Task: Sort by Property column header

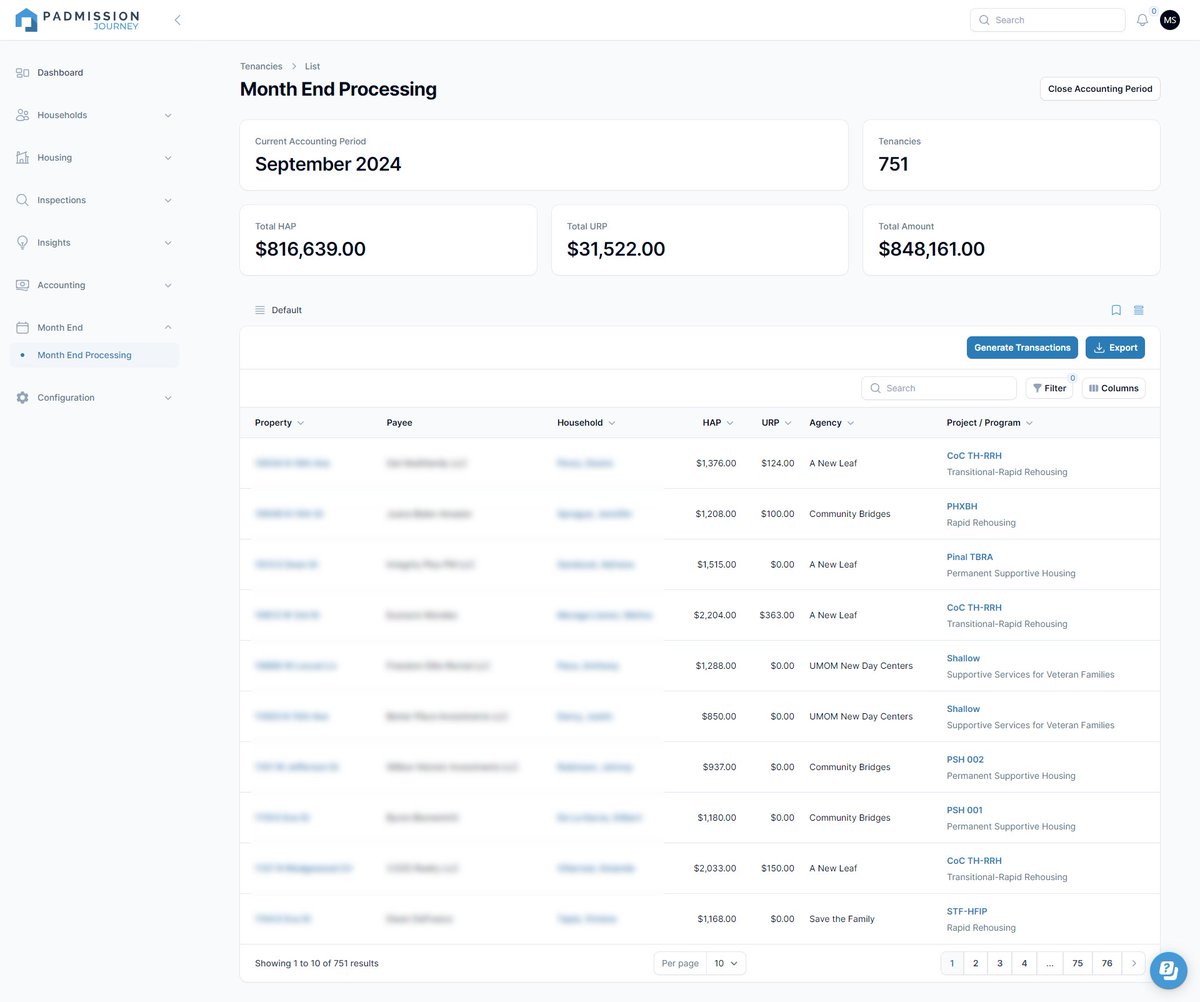Action: click(279, 423)
